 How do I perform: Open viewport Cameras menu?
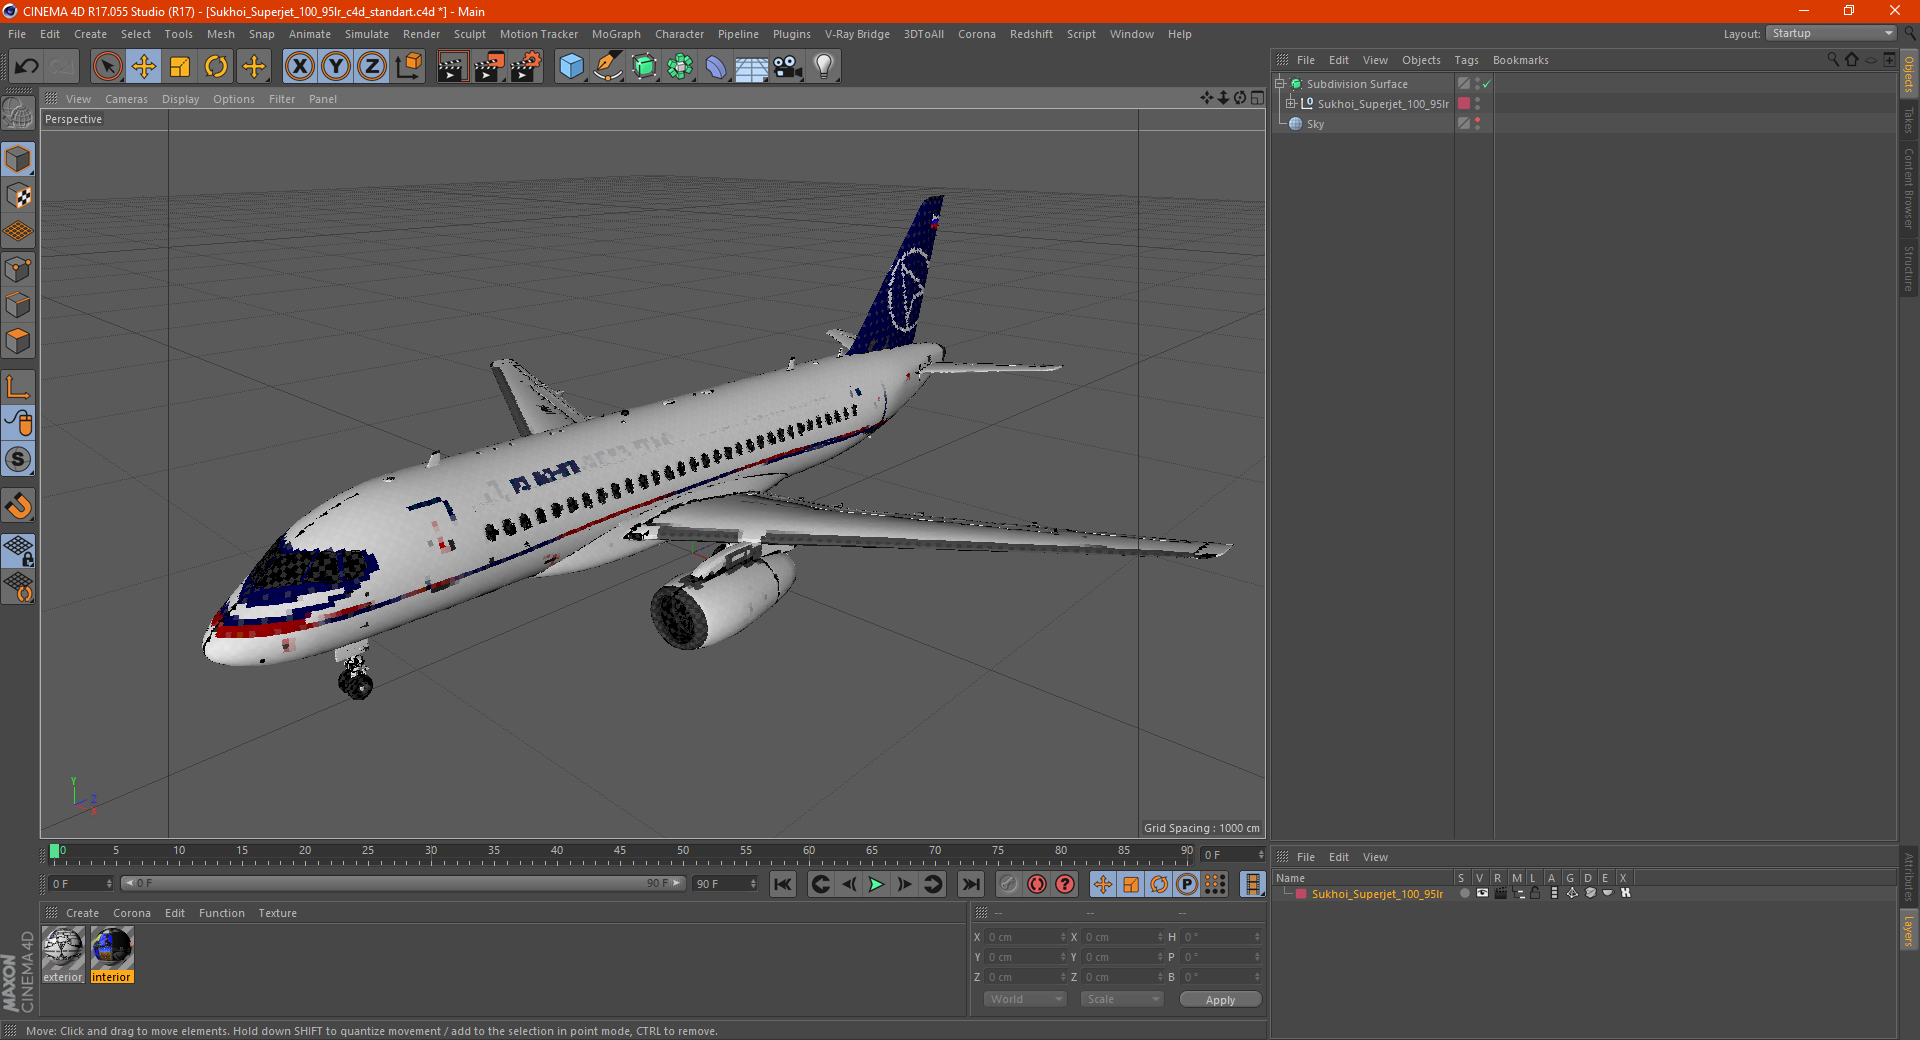[126, 99]
